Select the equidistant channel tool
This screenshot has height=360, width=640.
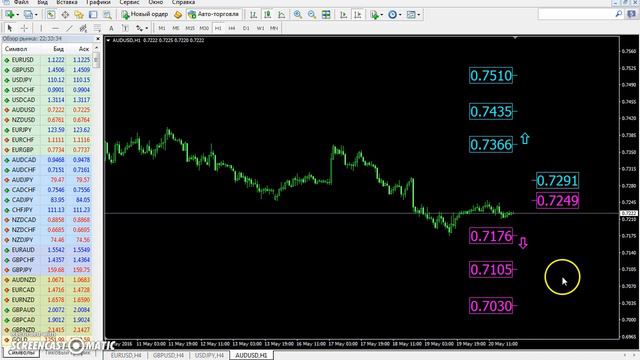[x=83, y=28]
